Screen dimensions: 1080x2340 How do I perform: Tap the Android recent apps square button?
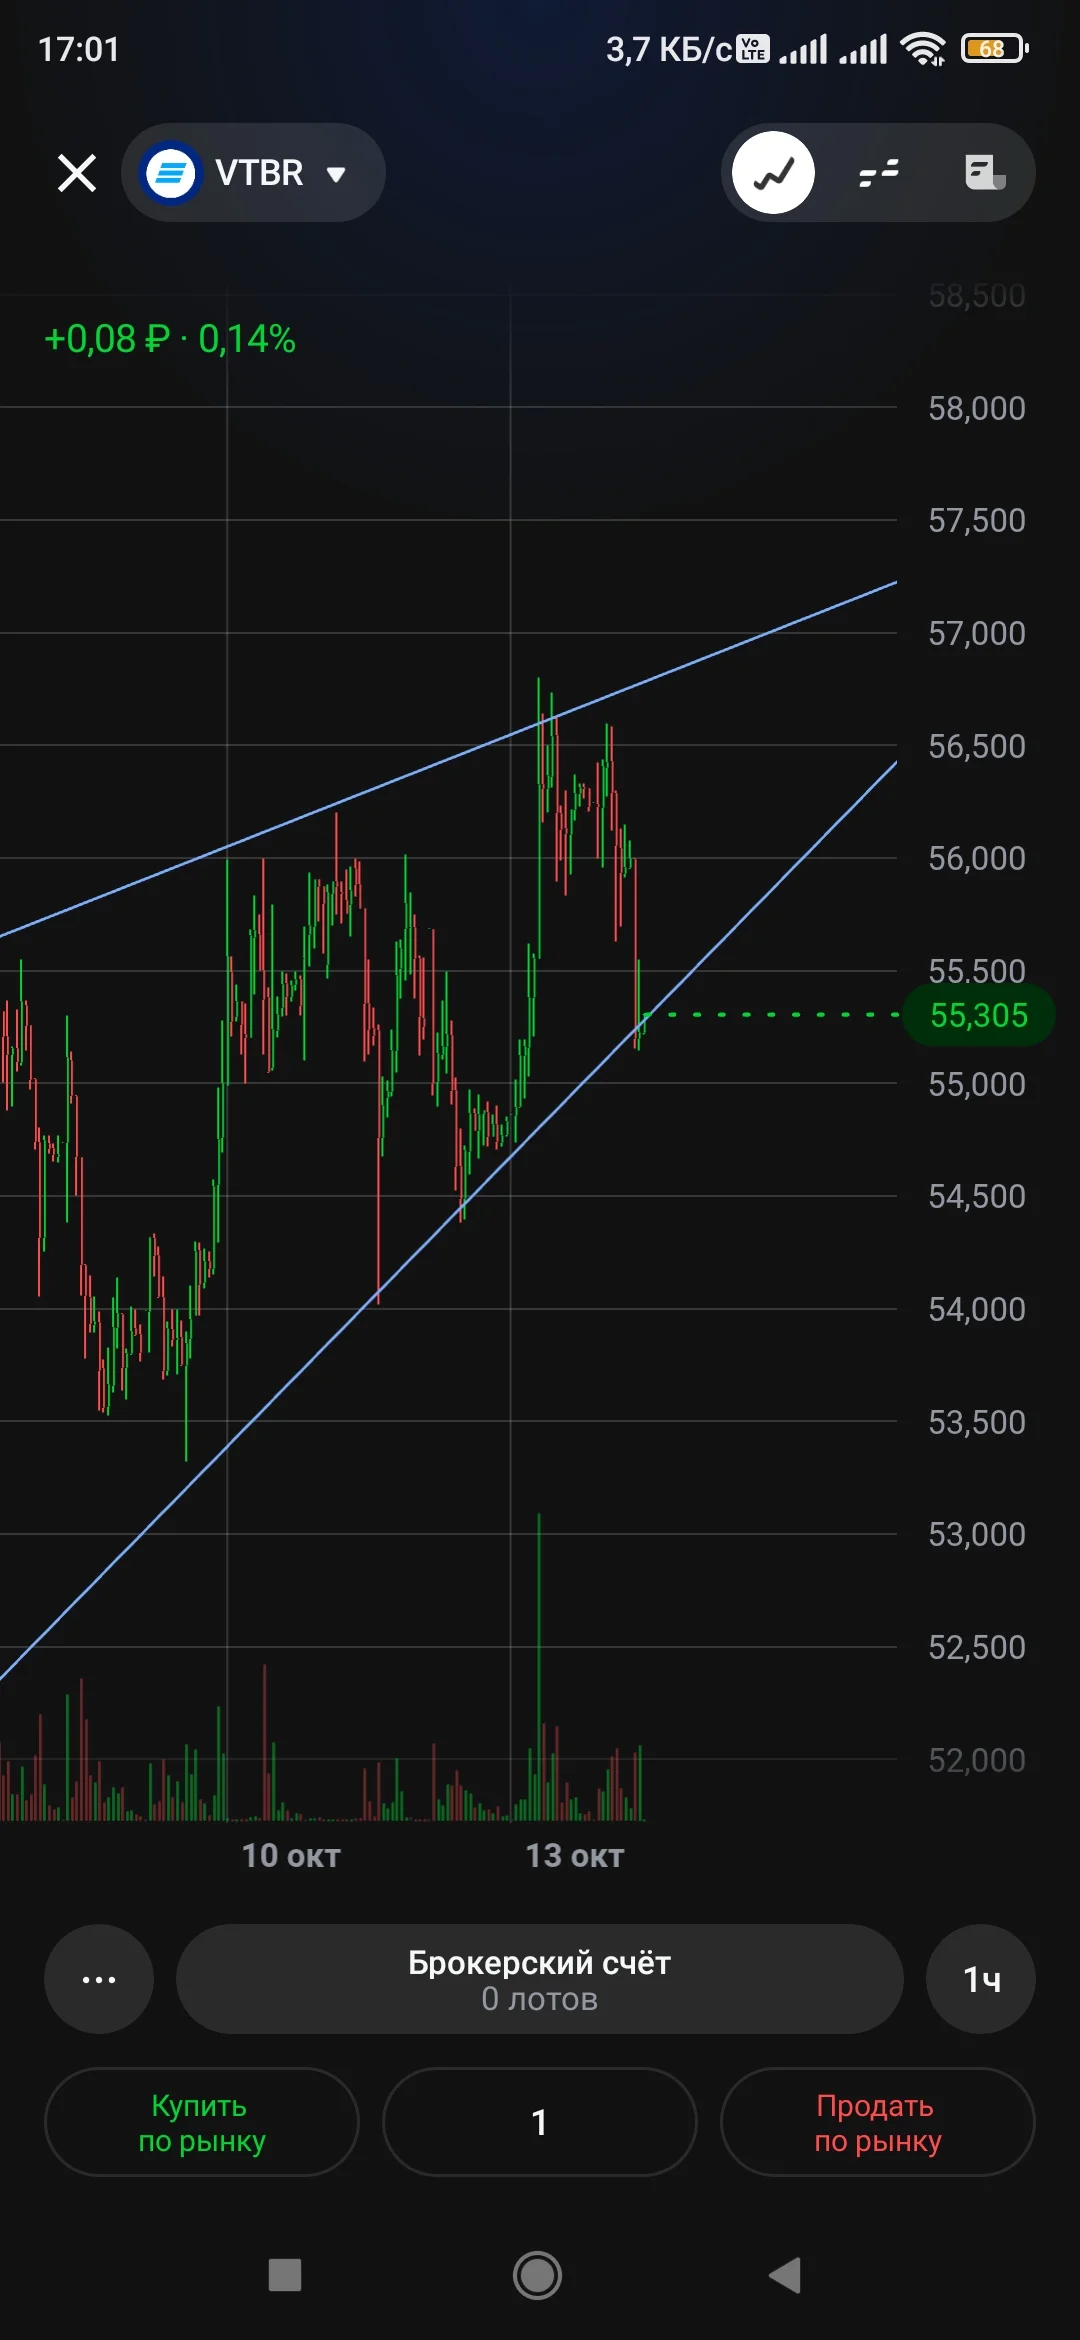coord(285,2275)
